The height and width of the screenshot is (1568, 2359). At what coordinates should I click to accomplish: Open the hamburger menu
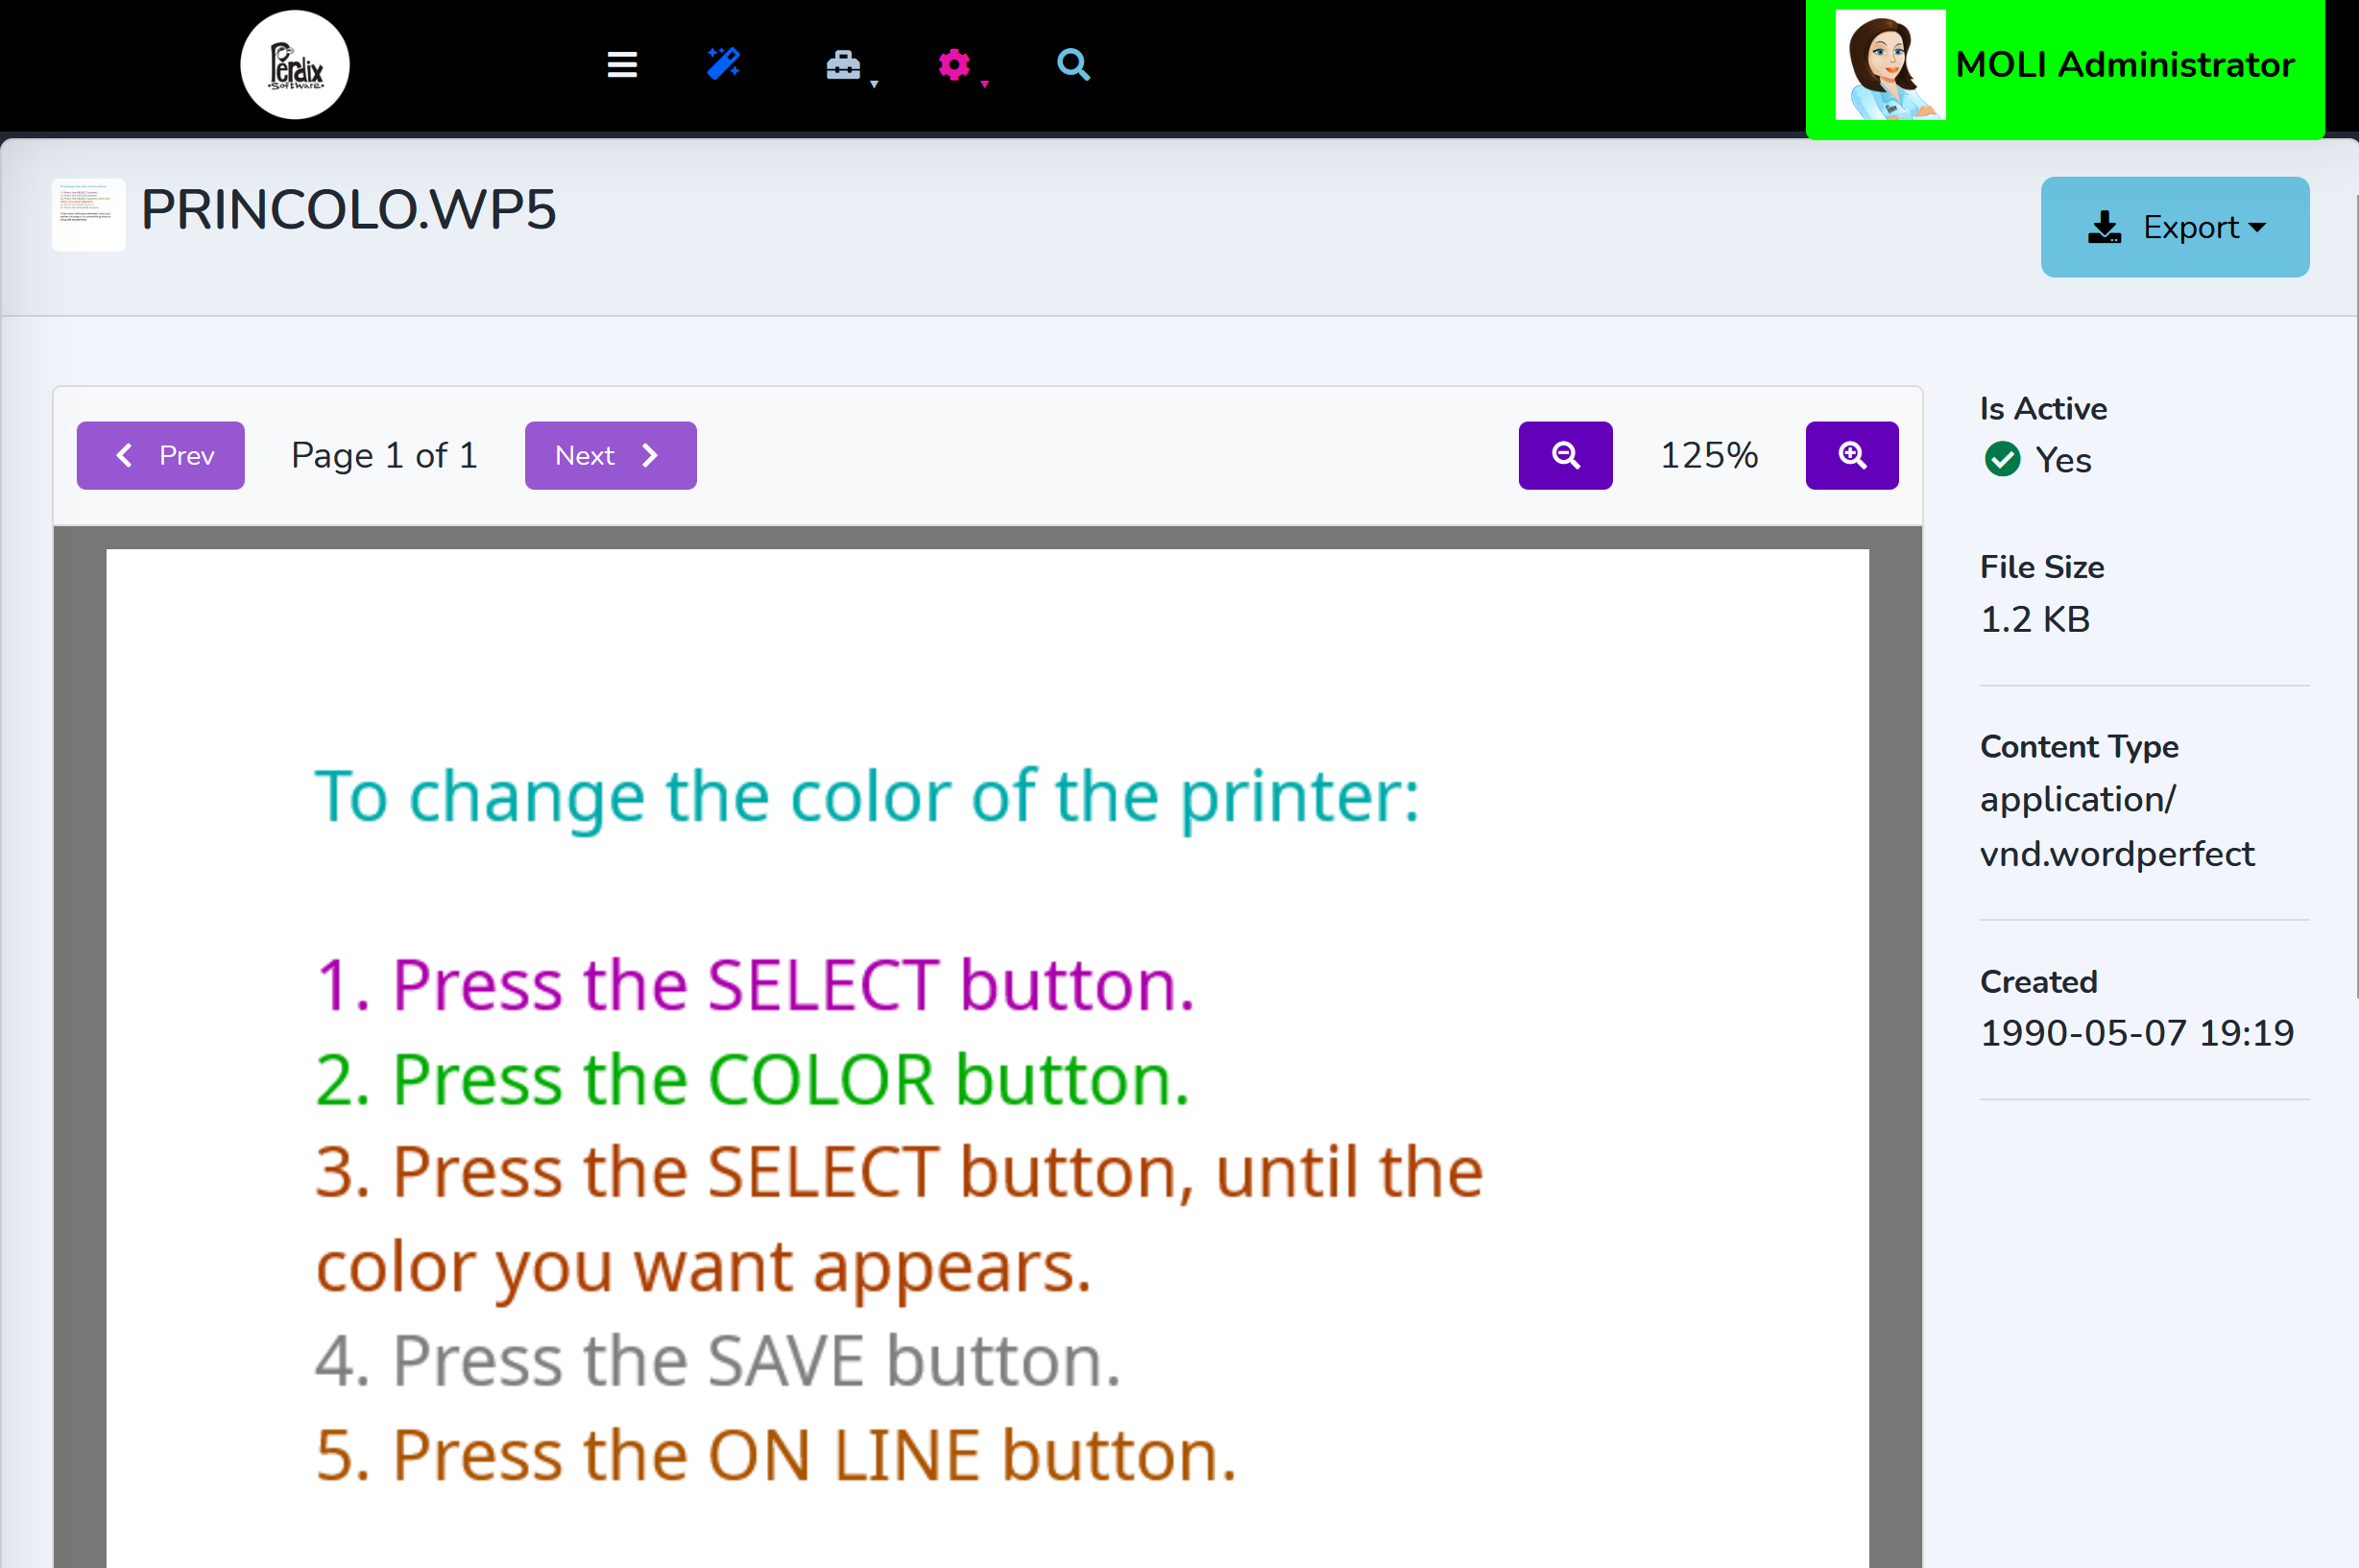622,65
